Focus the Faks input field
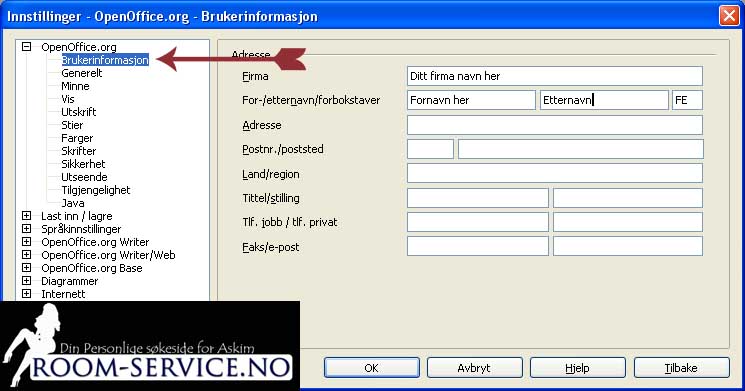Image resolution: width=745 pixels, height=391 pixels. (x=478, y=246)
